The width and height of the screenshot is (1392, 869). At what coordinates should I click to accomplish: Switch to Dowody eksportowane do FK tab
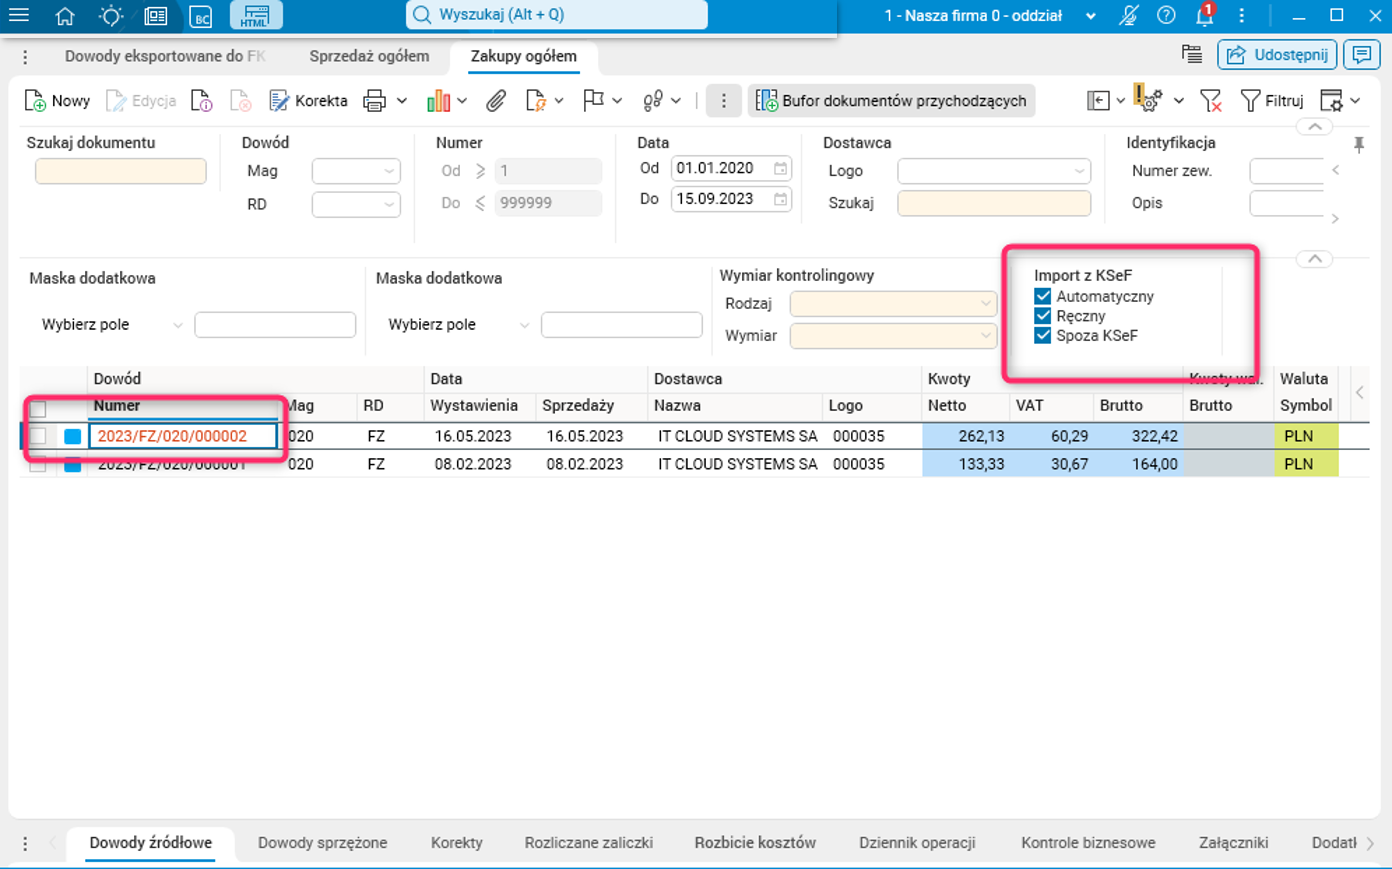coord(165,56)
